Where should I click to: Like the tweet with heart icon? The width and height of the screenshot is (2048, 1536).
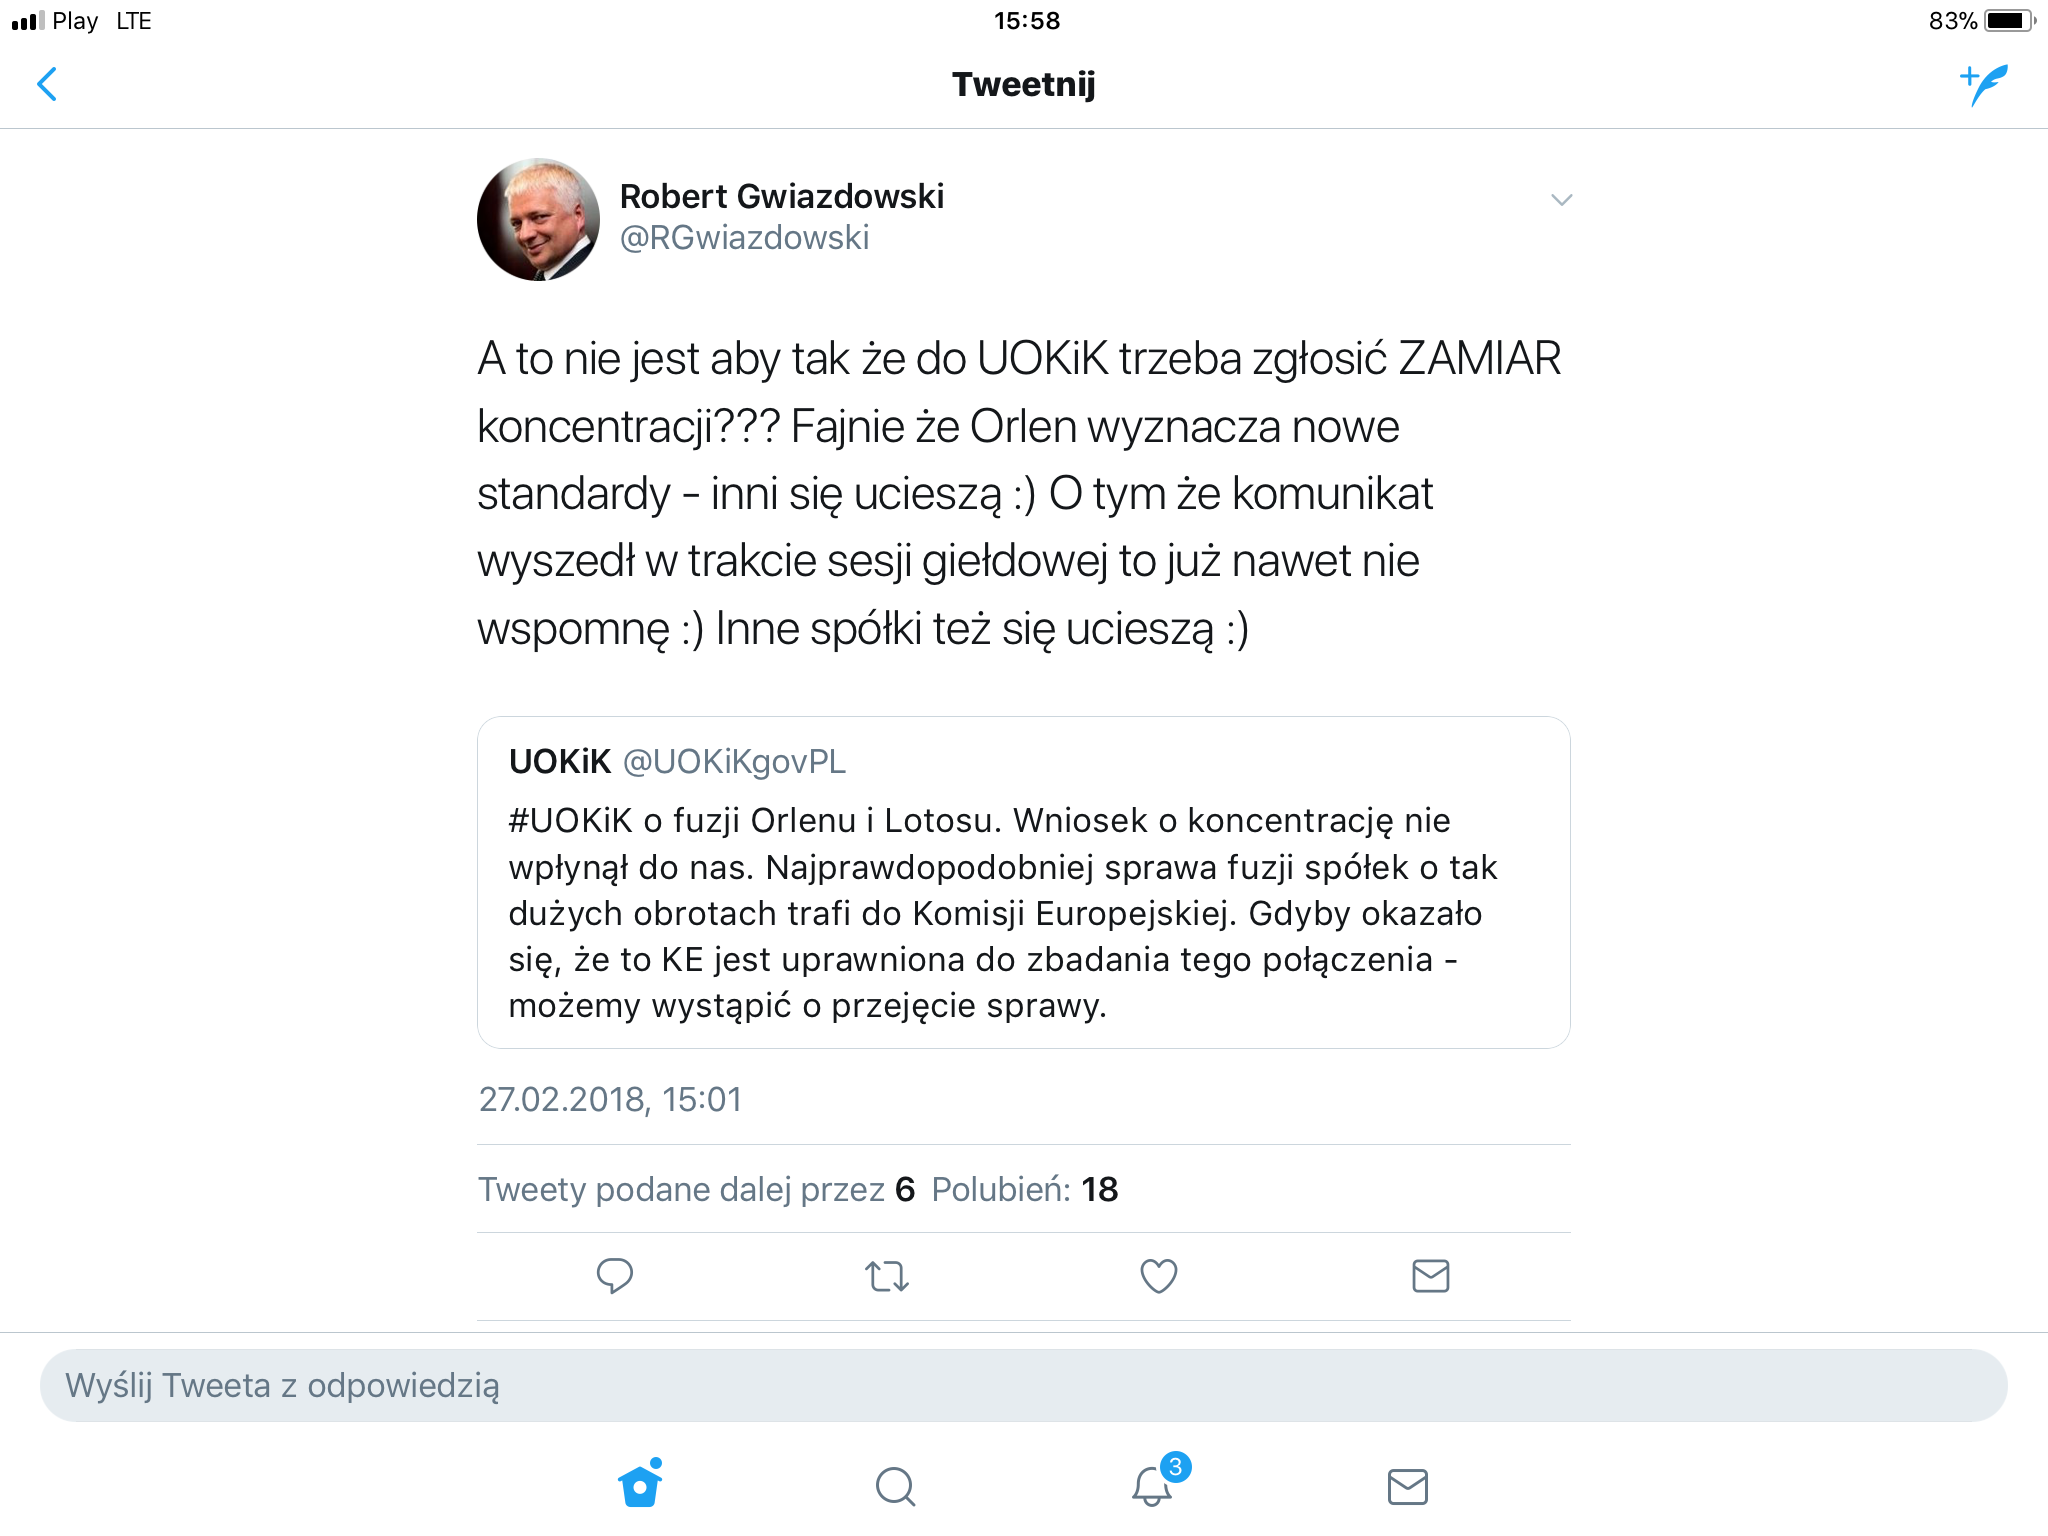point(1159,1276)
